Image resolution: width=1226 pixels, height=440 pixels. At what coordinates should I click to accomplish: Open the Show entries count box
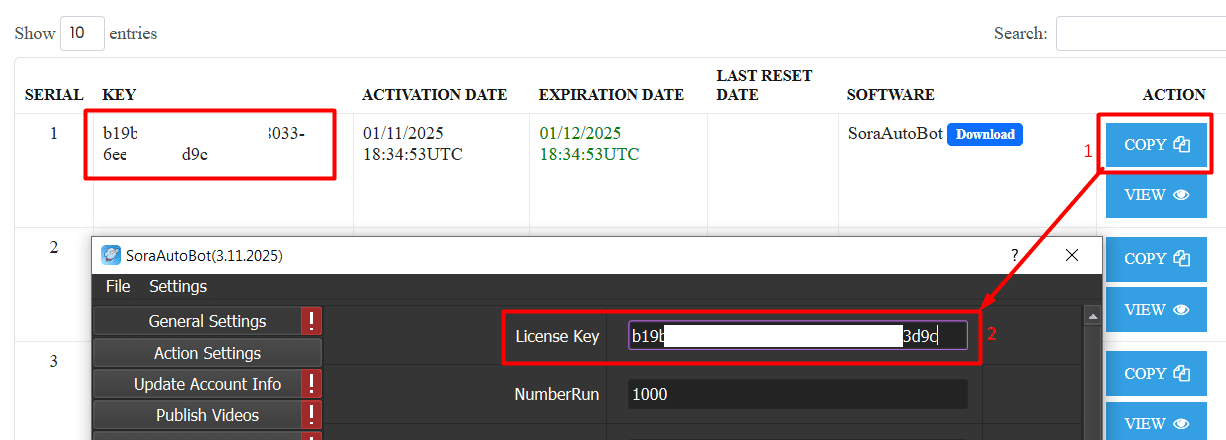tap(82, 33)
